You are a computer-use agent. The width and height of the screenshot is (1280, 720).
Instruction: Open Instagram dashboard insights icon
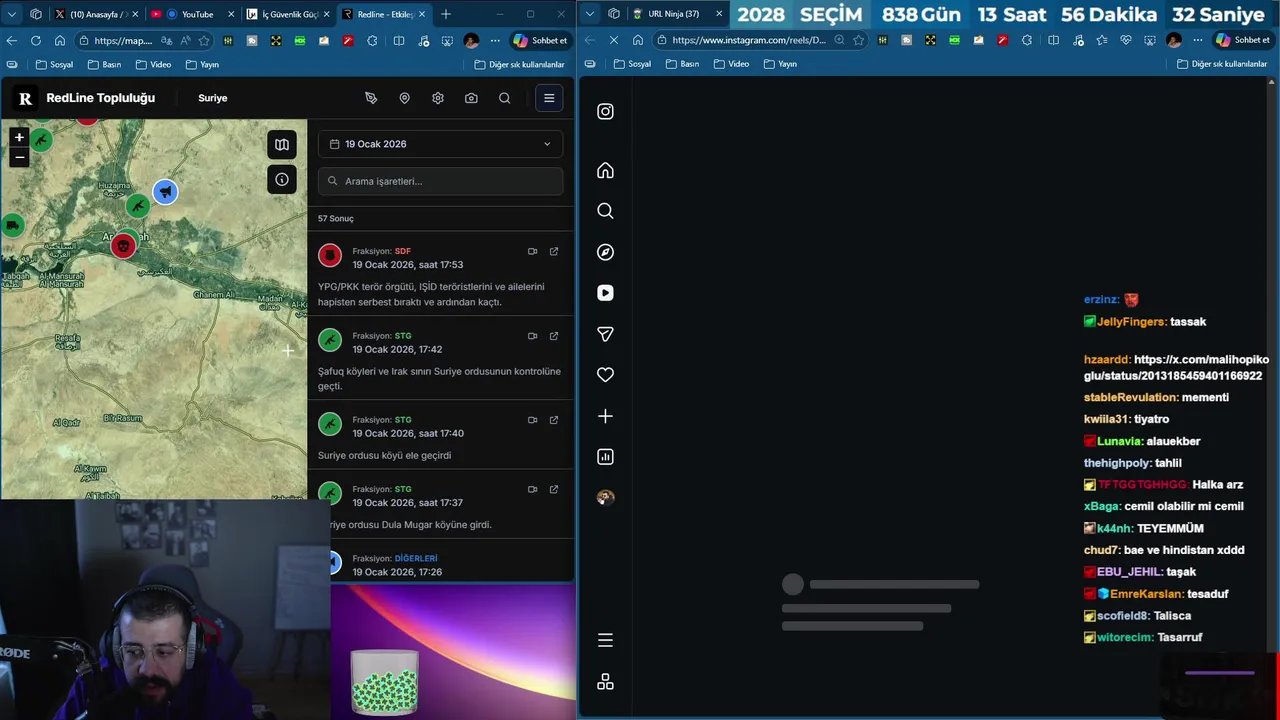605,457
